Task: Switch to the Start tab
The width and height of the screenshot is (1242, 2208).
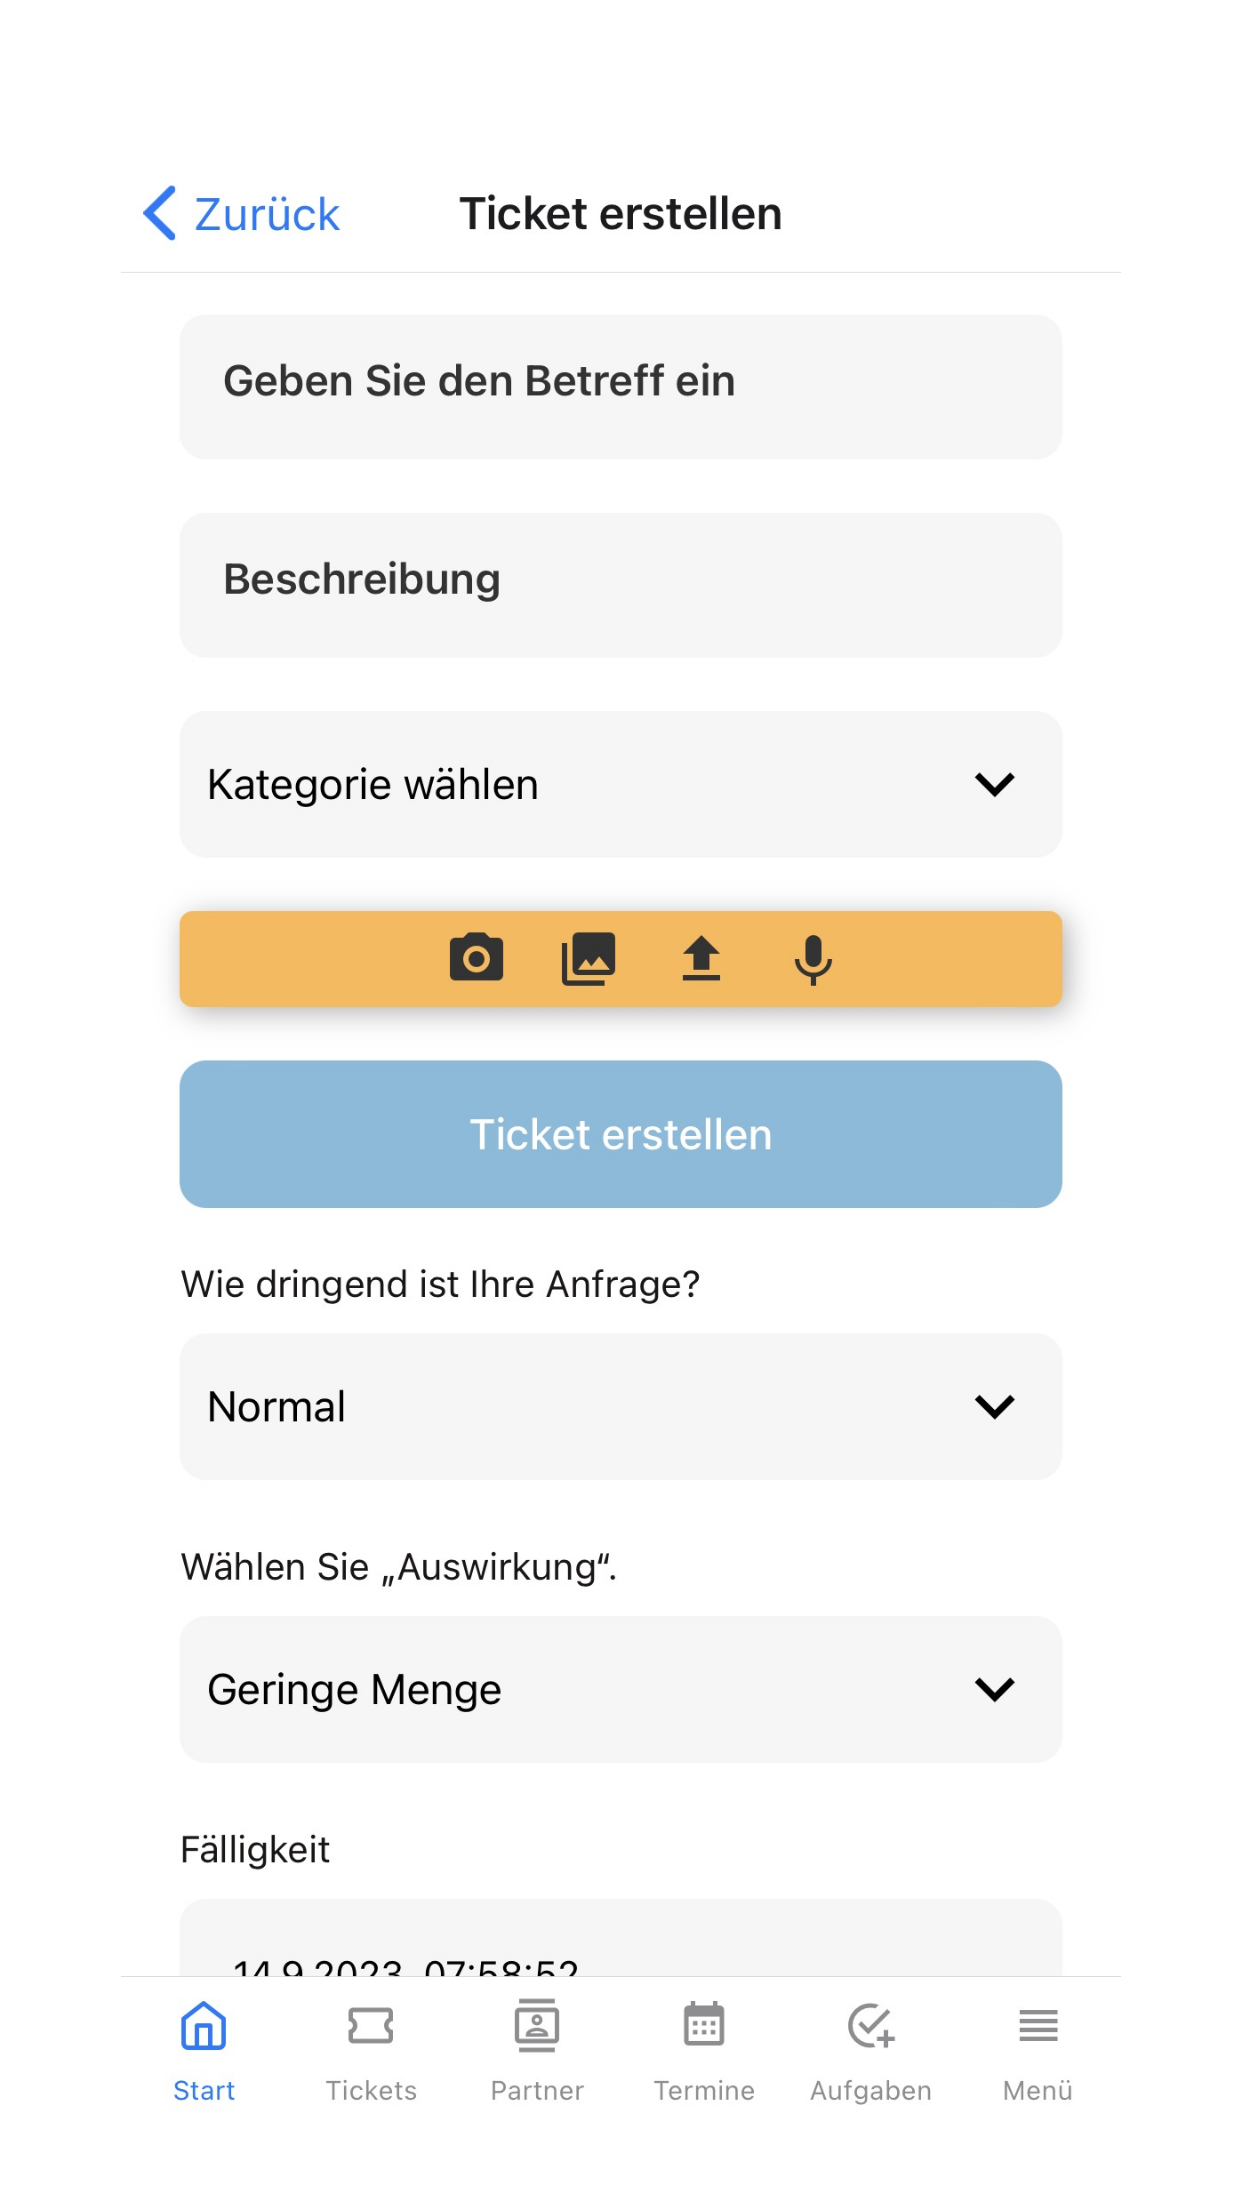Action: [204, 2050]
